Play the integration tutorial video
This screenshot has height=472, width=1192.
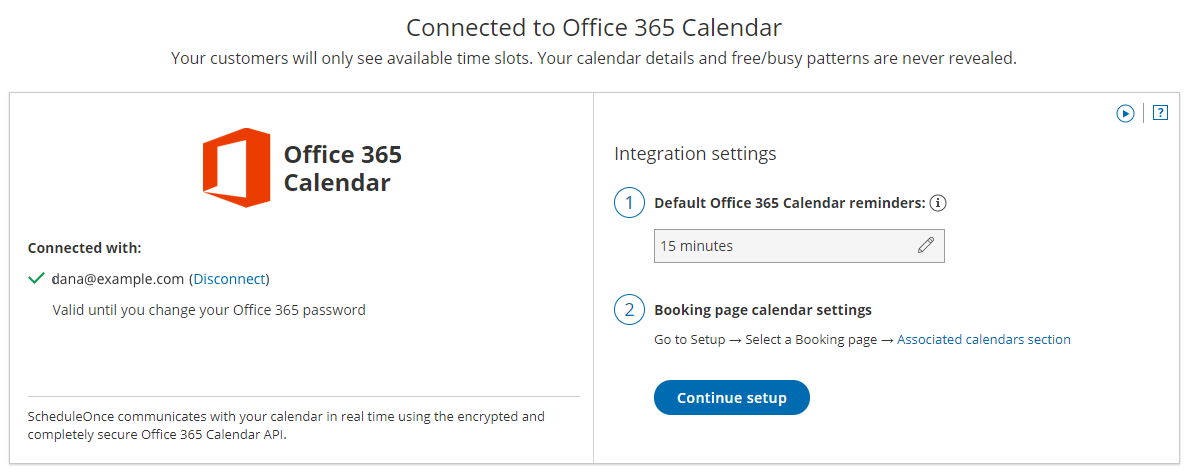[1125, 113]
